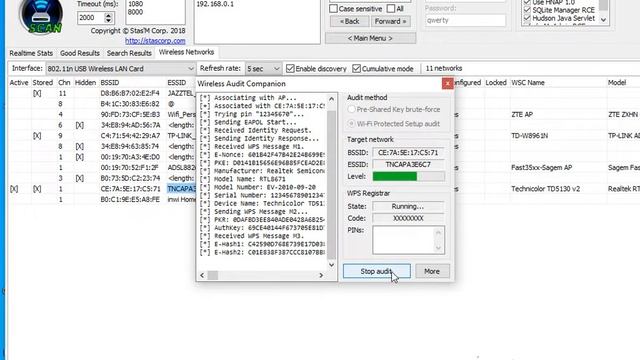640x360 pixels.
Task: Select Wi-Fi Protected Setup audit radio button
Action: (x=351, y=123)
